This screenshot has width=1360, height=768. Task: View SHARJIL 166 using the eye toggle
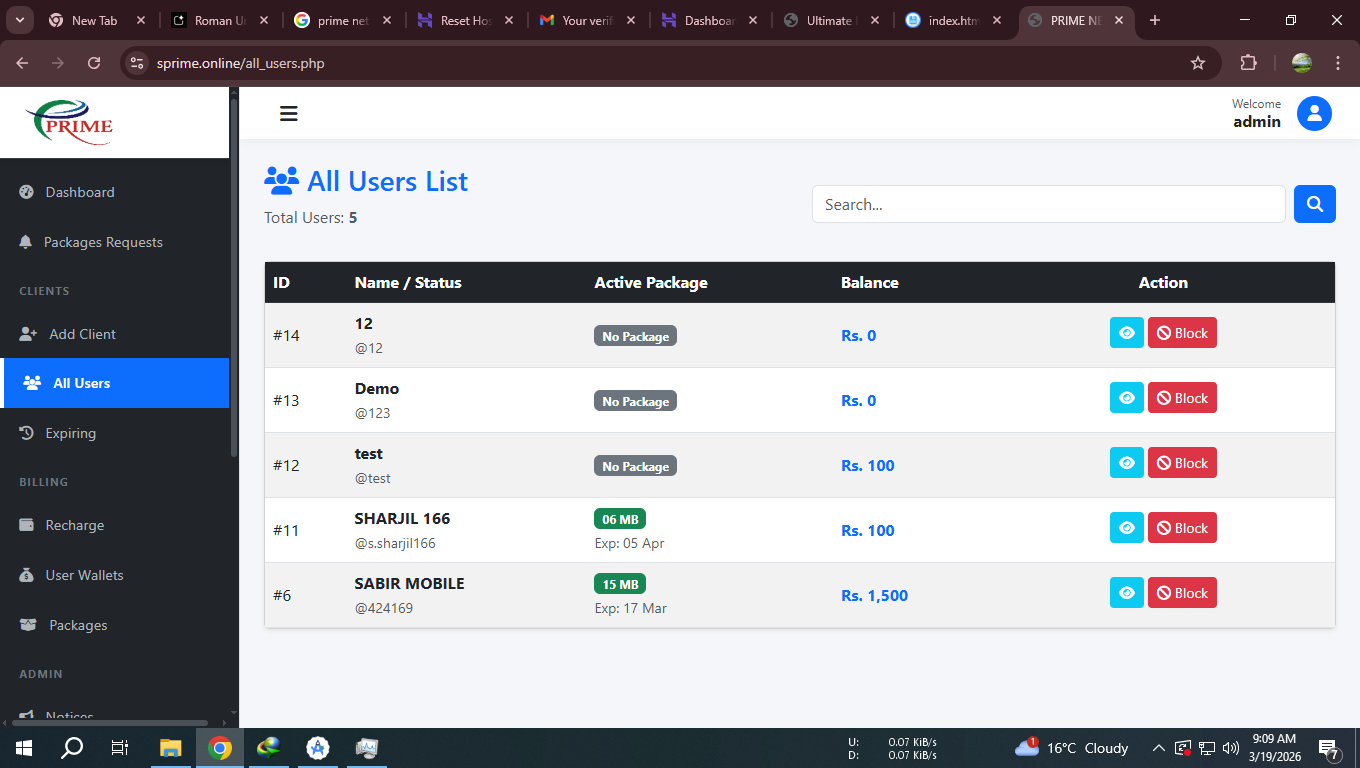point(1126,527)
